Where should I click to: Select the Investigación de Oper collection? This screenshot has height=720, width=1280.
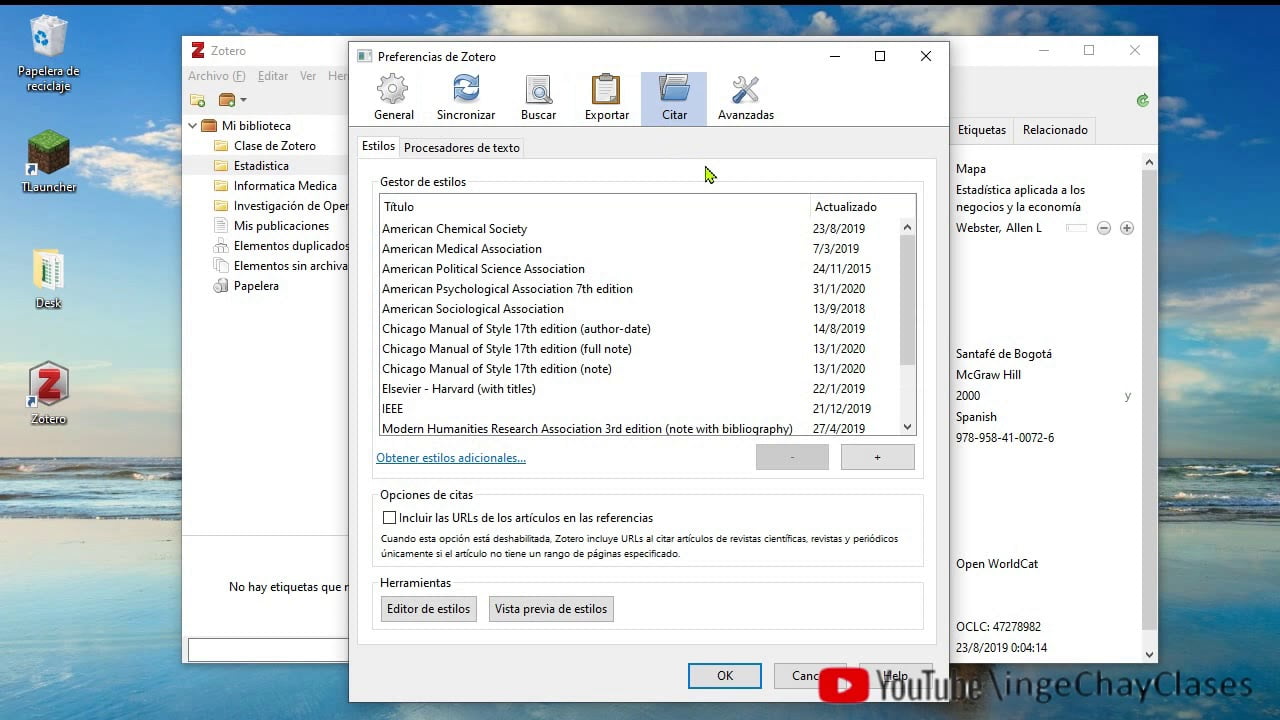tap(280, 206)
